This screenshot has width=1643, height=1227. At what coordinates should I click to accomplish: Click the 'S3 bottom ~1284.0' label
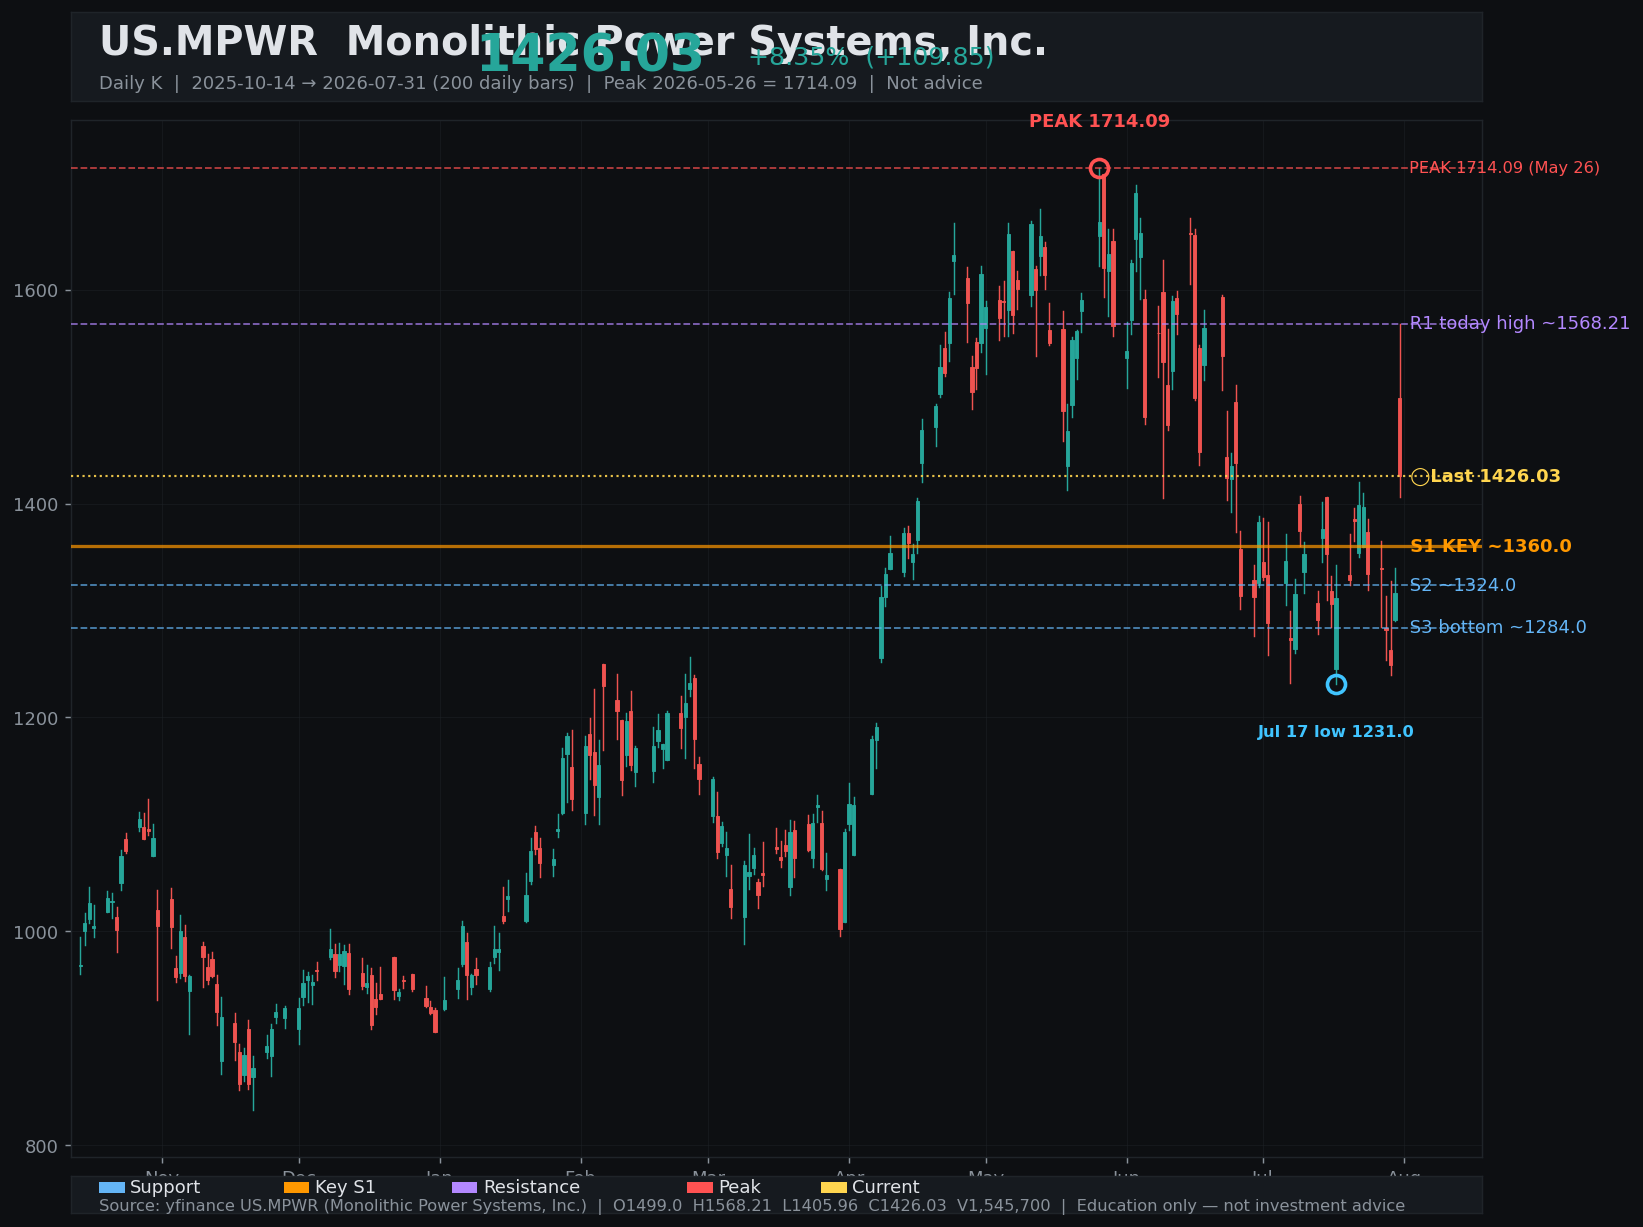point(1497,628)
